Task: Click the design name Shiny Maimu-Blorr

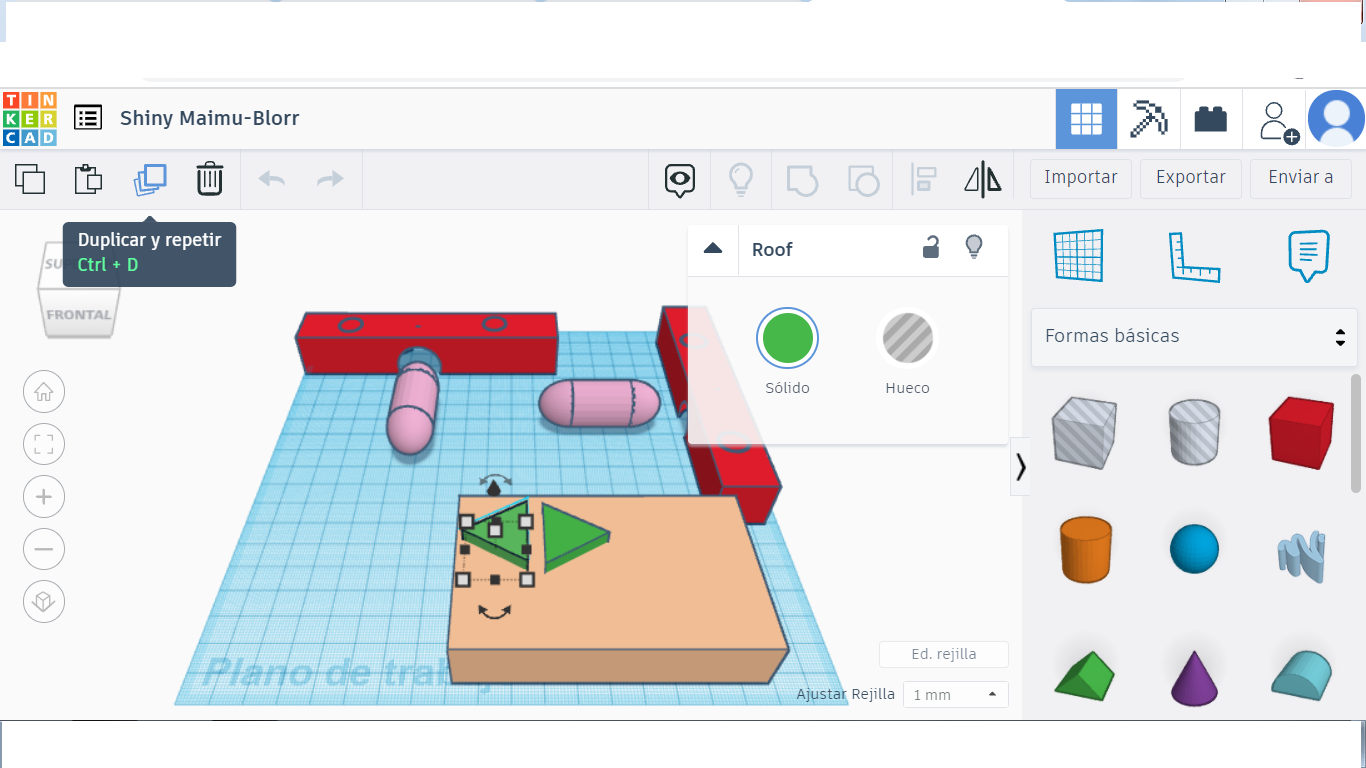Action: pyautogui.click(x=210, y=118)
